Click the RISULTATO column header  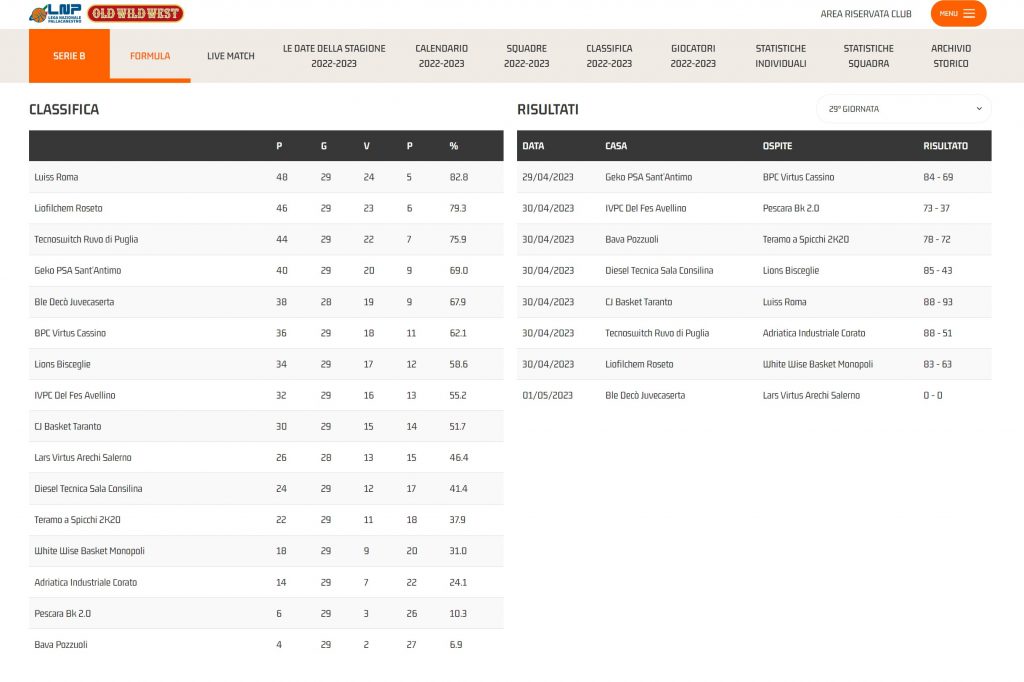945,146
